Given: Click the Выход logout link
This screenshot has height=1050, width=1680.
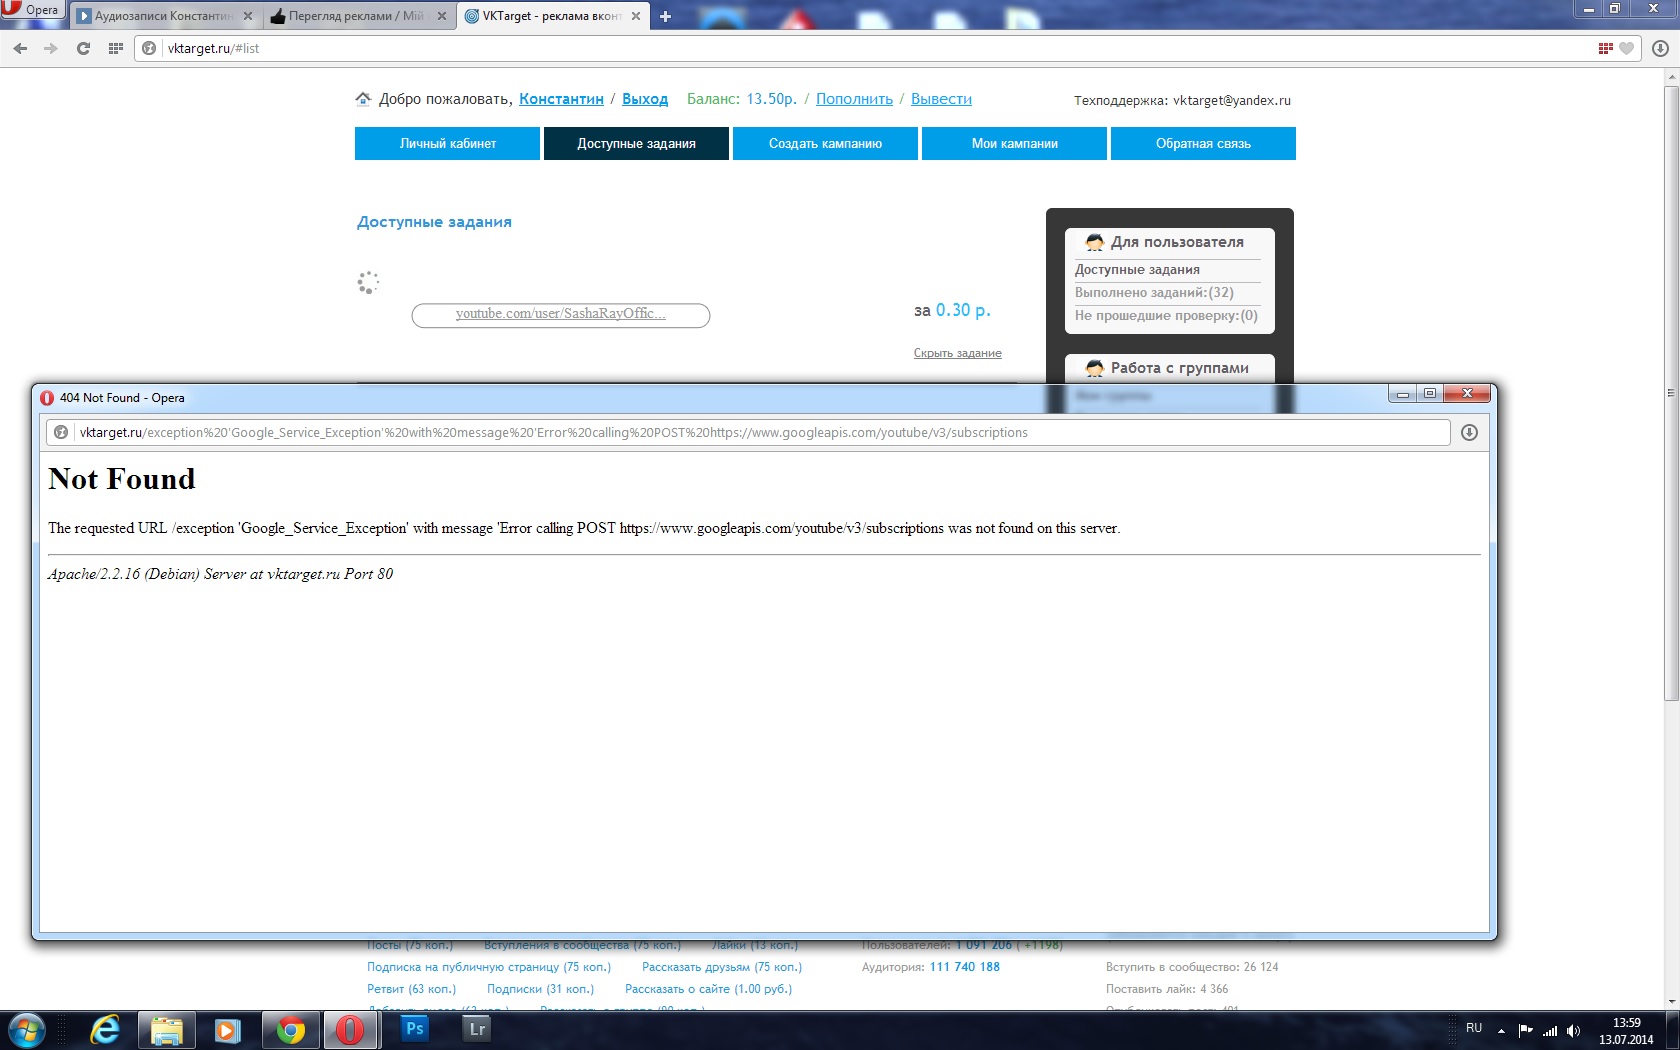Looking at the screenshot, I should pos(645,99).
